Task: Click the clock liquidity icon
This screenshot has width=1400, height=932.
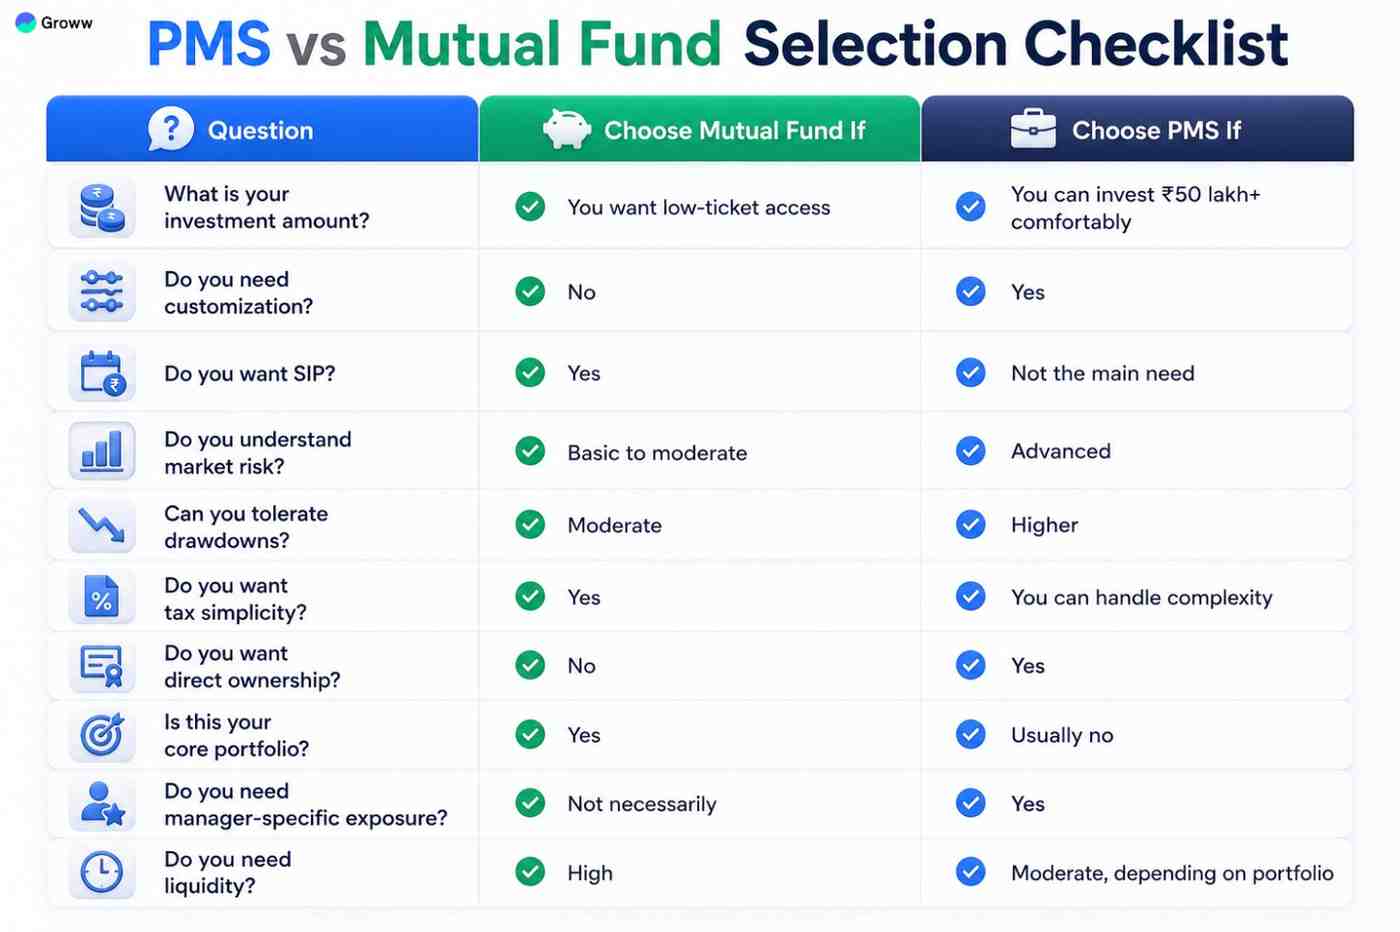Action: point(101,872)
